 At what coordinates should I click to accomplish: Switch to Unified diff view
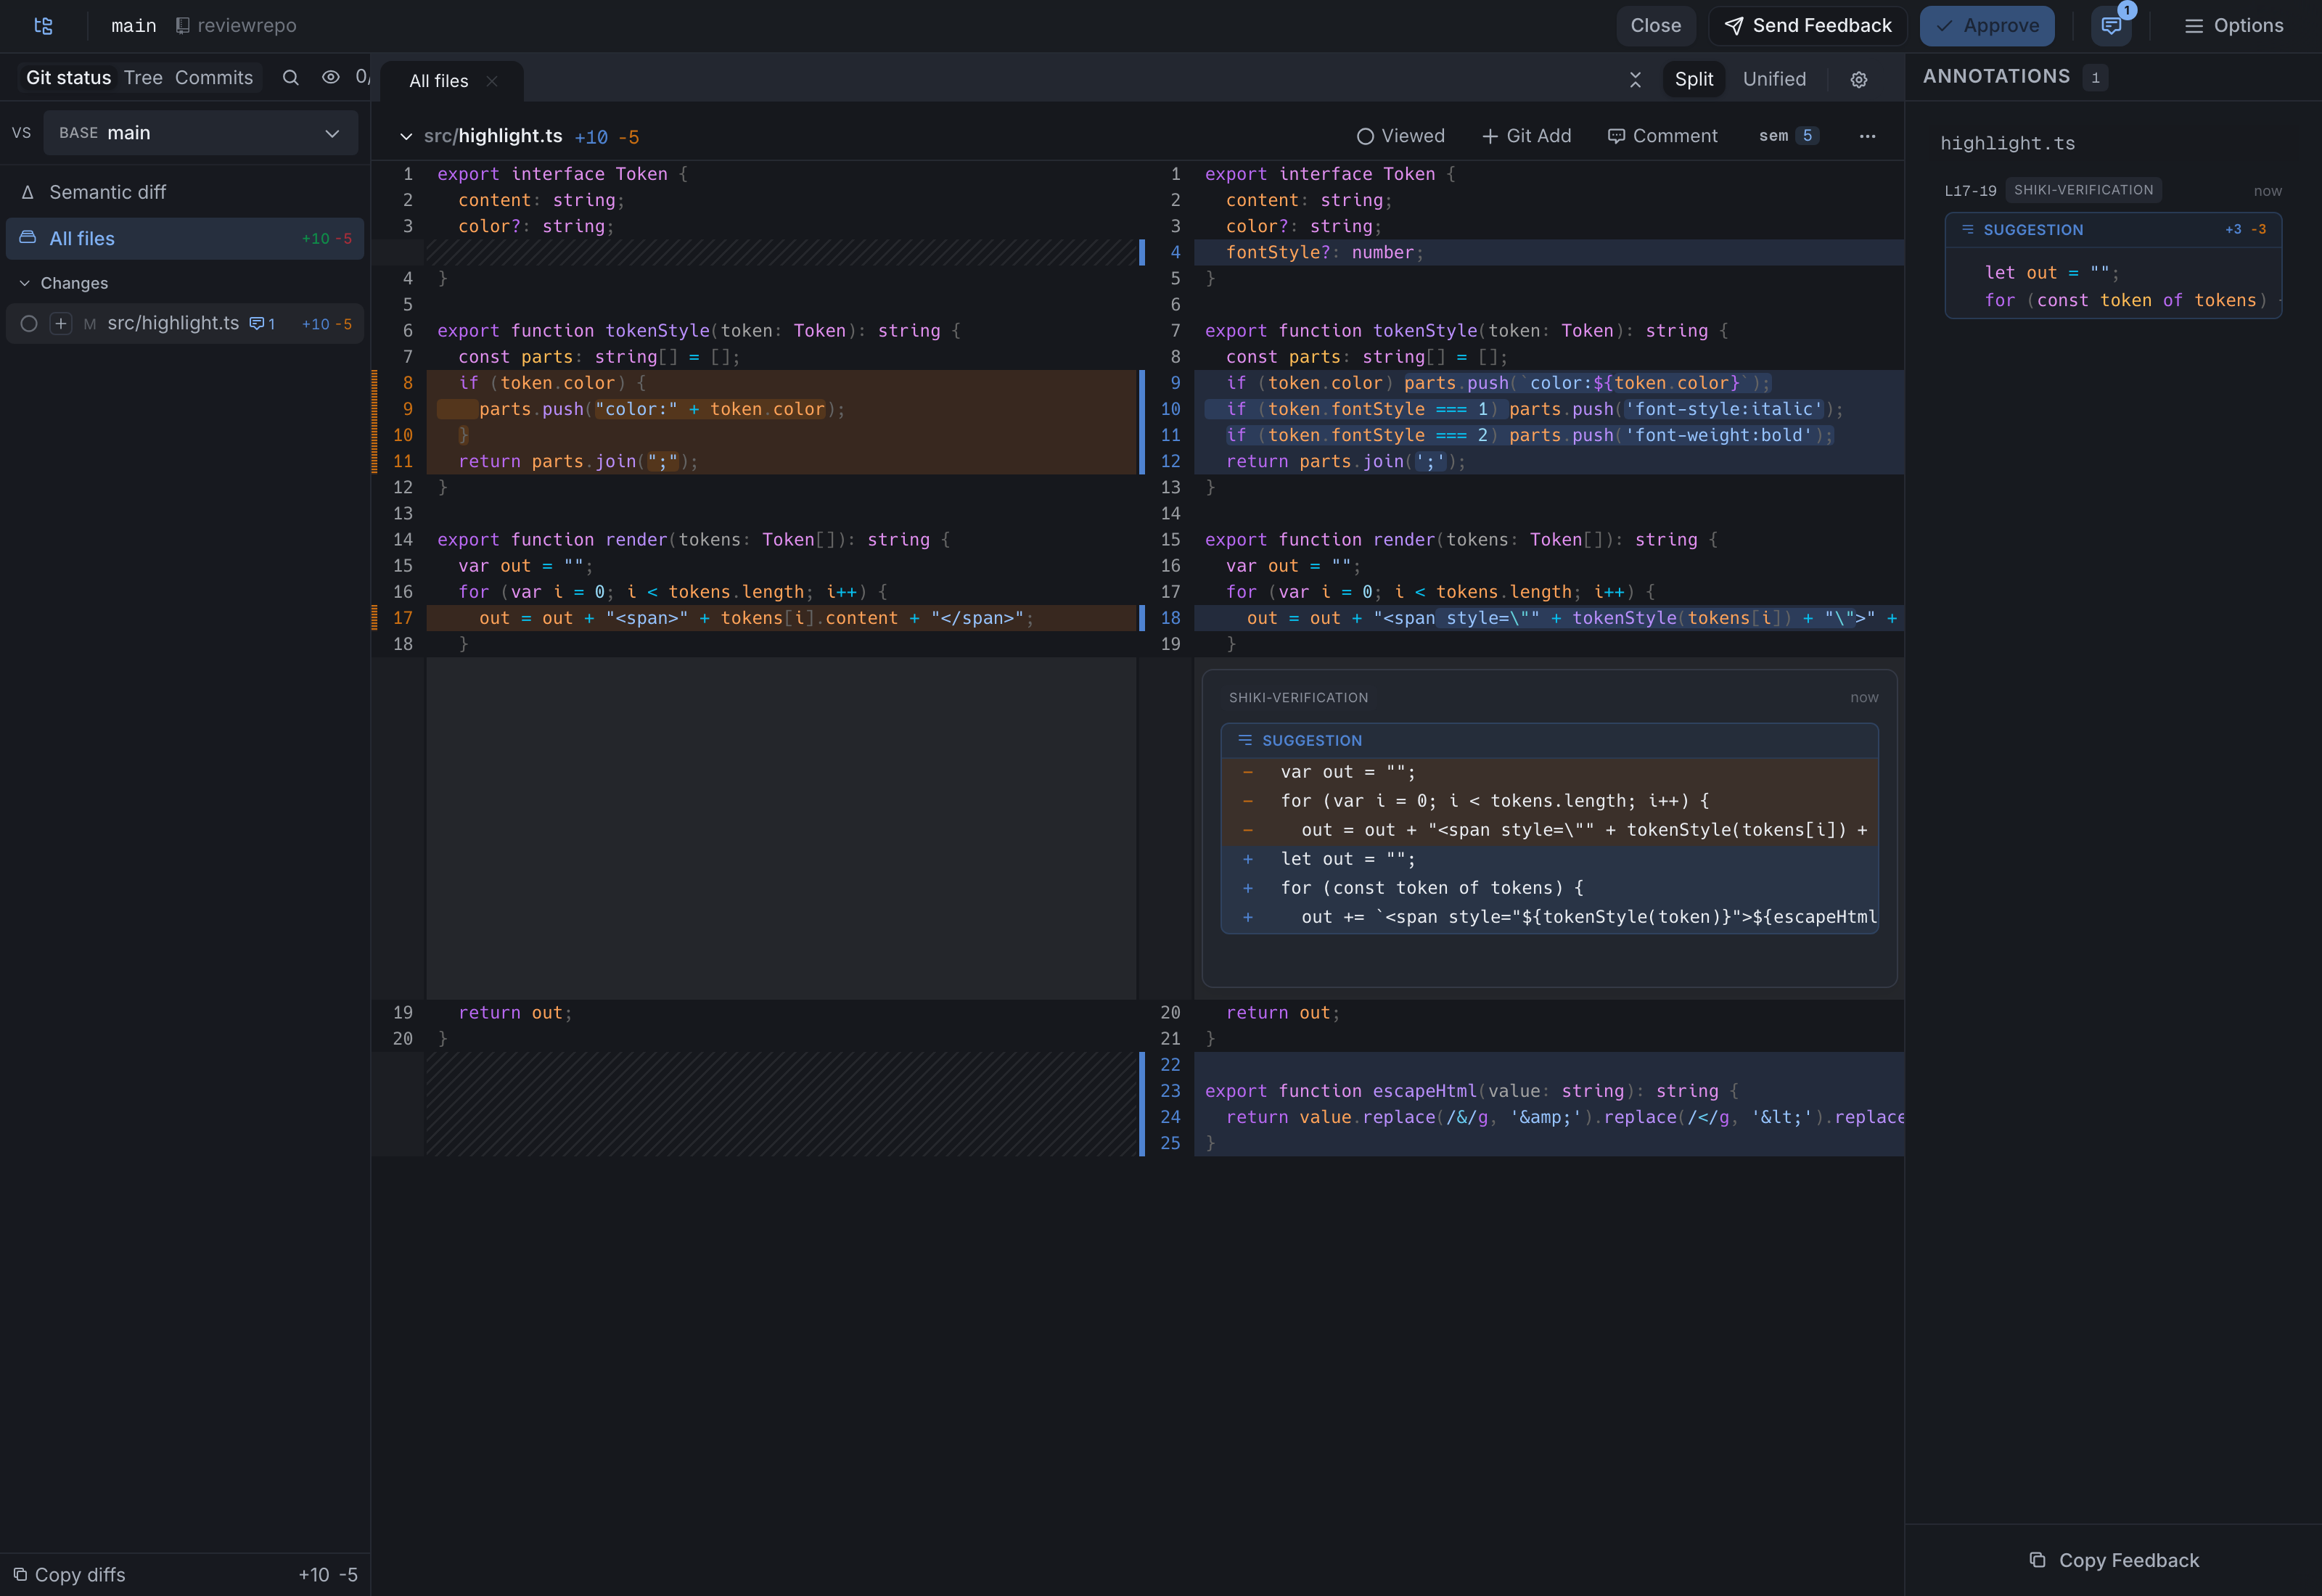pos(1774,79)
